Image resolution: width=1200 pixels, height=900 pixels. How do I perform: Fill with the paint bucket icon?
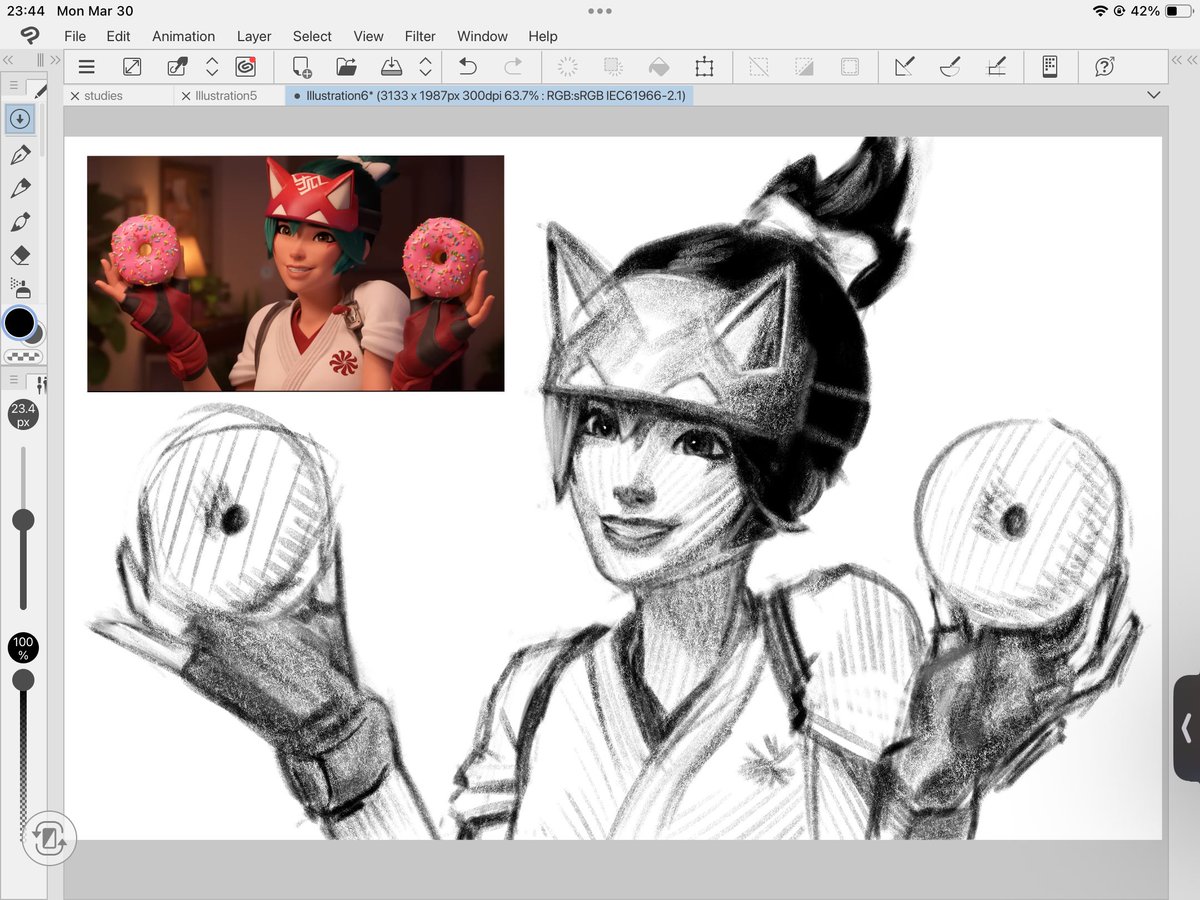point(658,67)
